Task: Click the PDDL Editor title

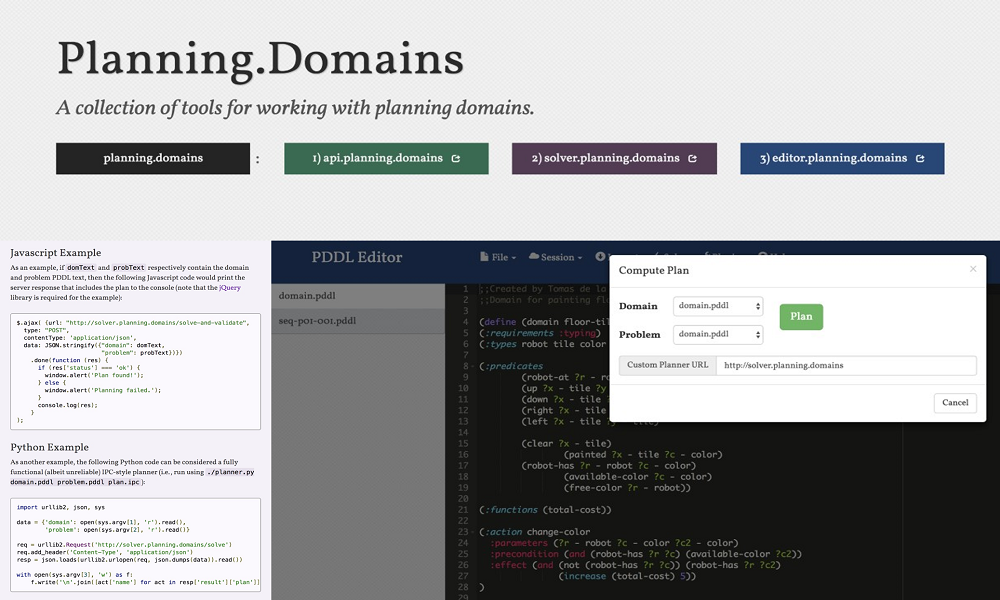Action: point(357,257)
